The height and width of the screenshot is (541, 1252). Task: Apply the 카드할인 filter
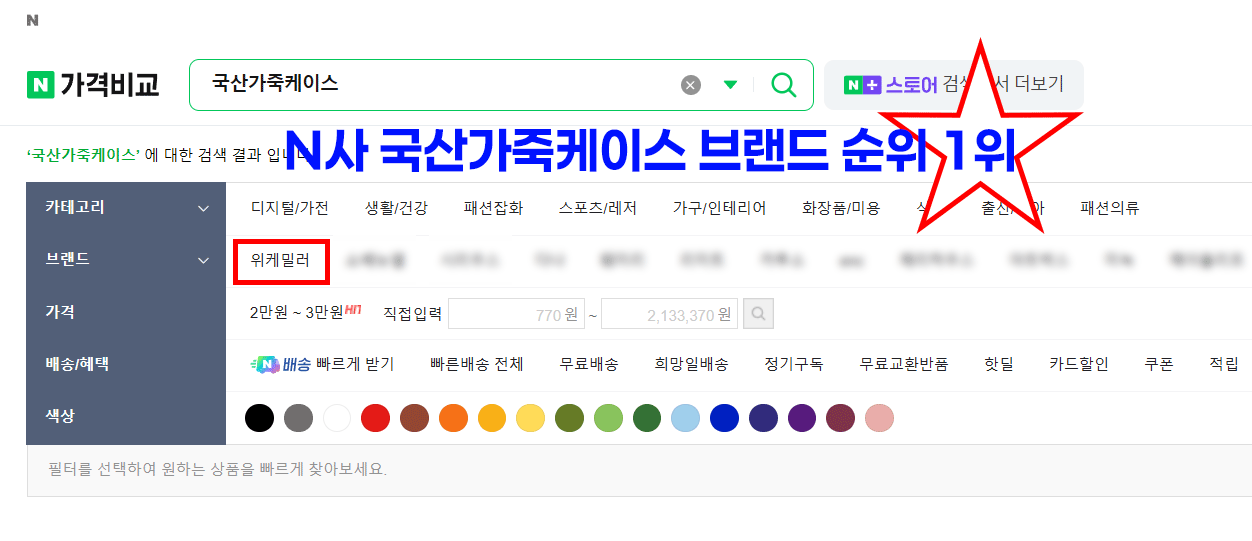pyautogui.click(x=1079, y=365)
